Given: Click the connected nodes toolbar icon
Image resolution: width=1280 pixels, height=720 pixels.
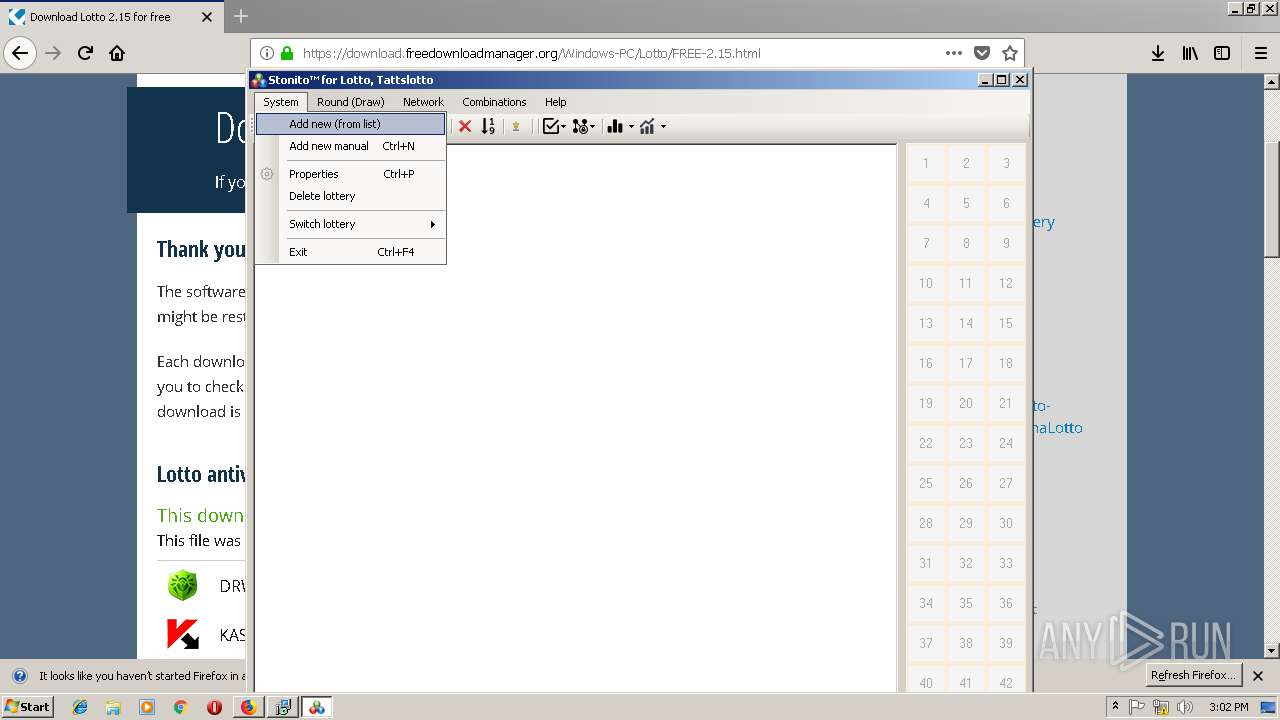Looking at the screenshot, I should pyautogui.click(x=580, y=126).
